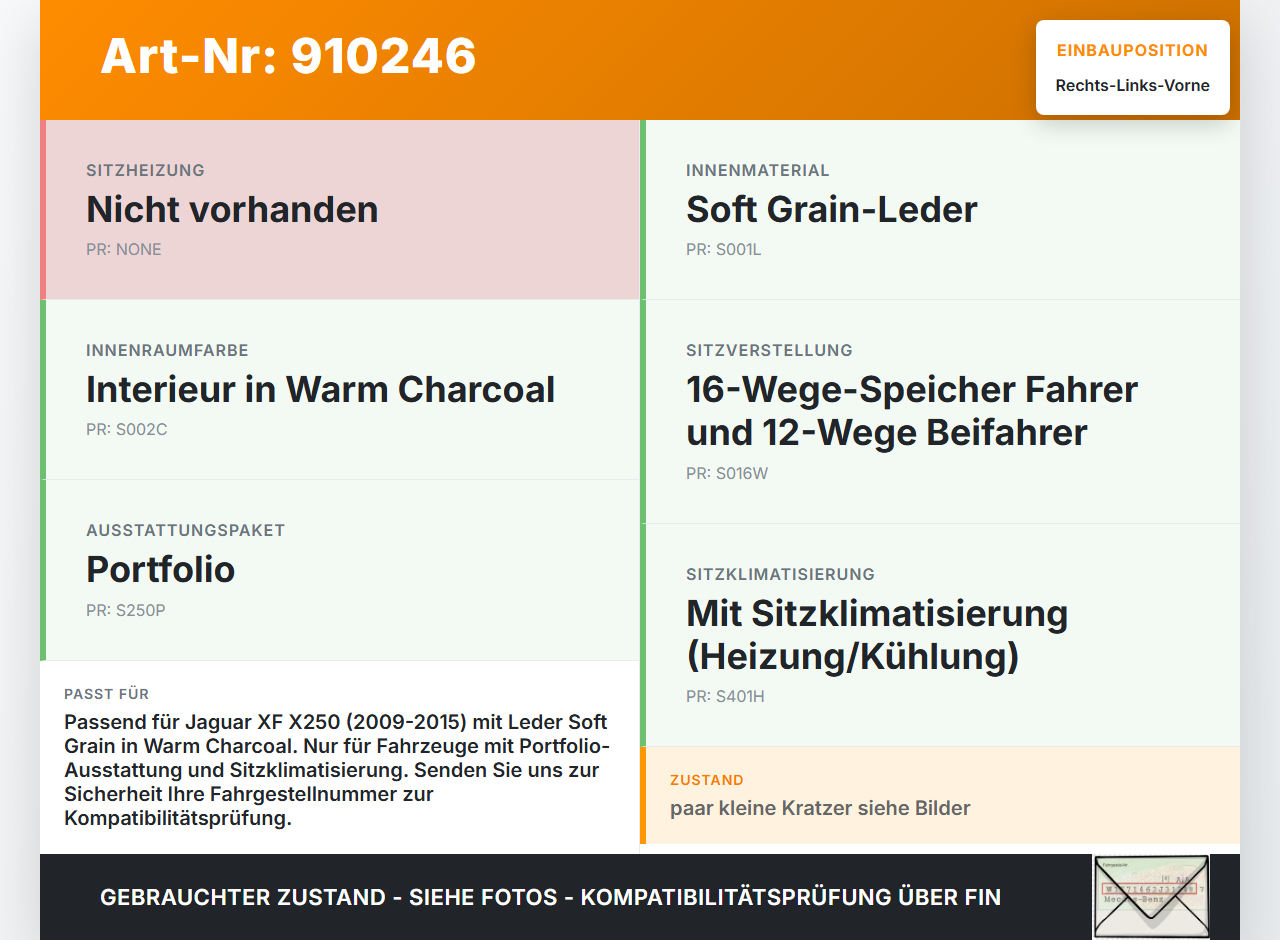The image size is (1280, 940).
Task: Click the PR: S250P code
Action: pos(126,610)
